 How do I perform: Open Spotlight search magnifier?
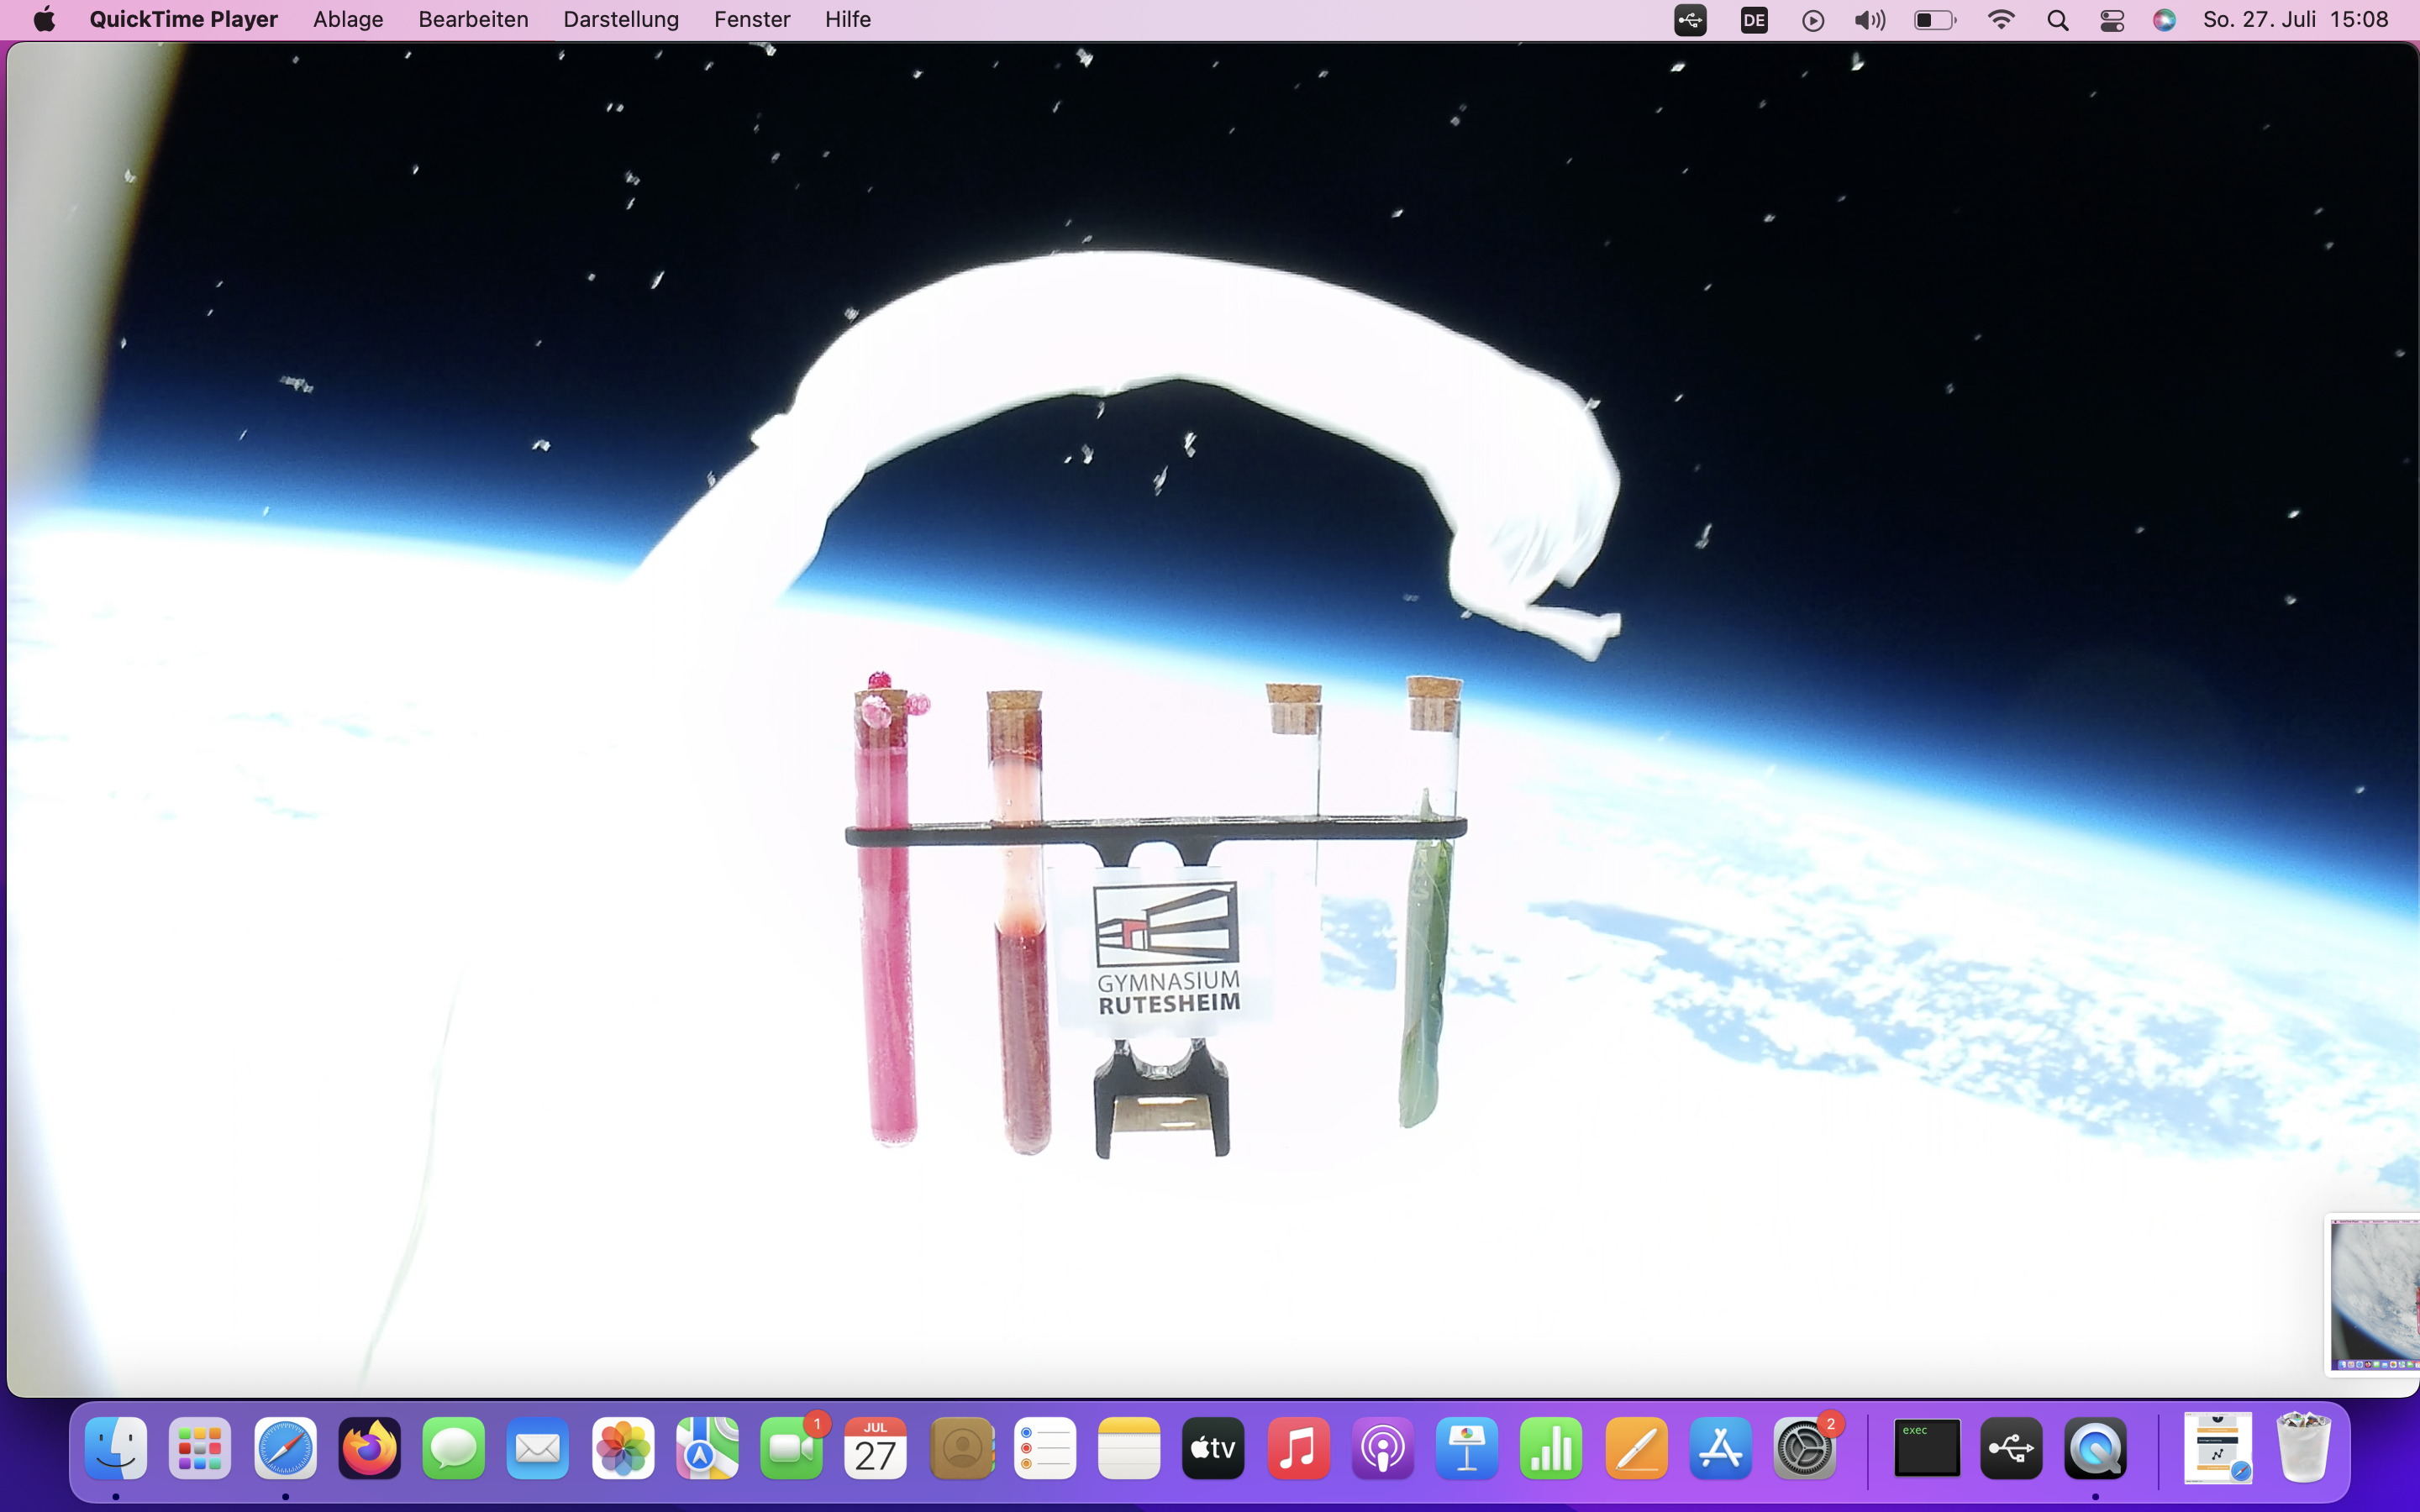[2057, 20]
